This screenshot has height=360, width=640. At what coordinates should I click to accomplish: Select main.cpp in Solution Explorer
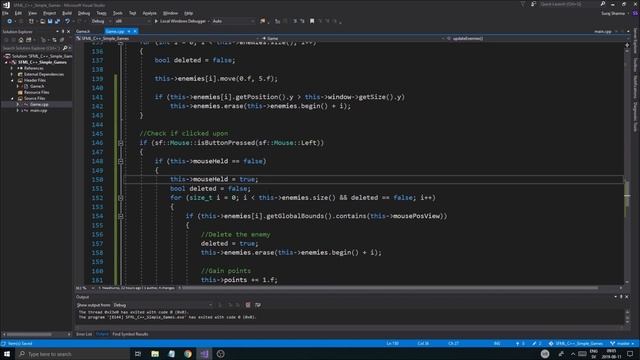[x=38, y=110]
